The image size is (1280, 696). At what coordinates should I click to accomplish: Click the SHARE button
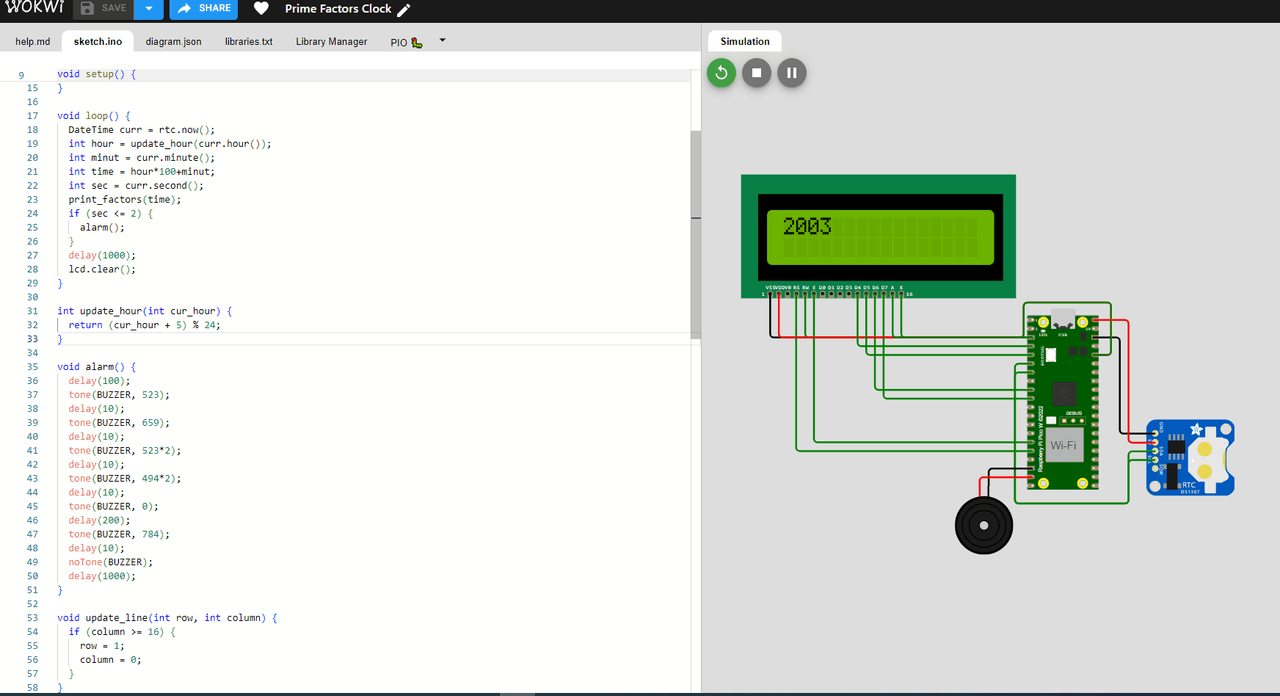(x=203, y=9)
